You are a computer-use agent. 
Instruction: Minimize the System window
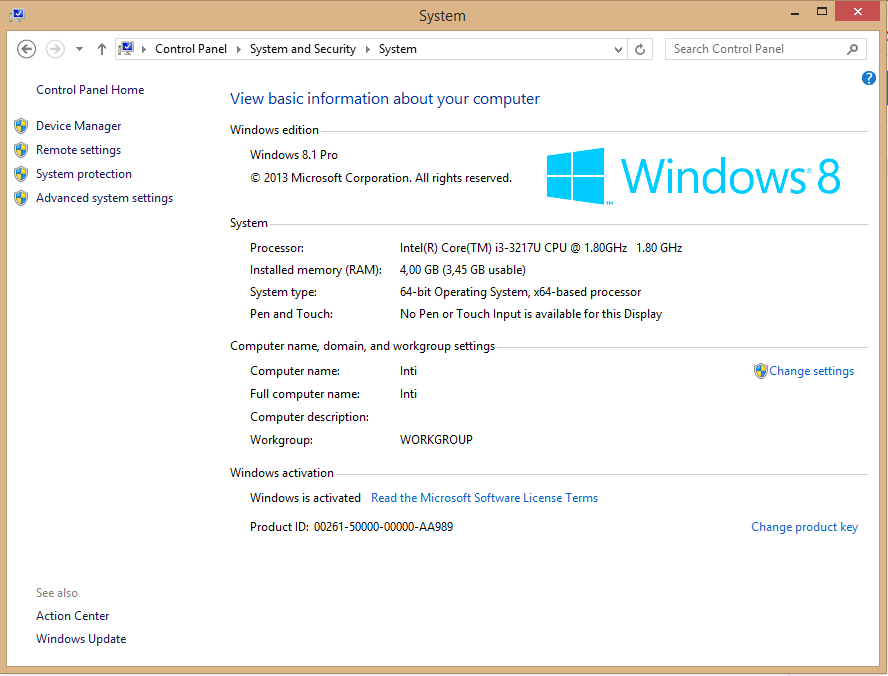[795, 12]
